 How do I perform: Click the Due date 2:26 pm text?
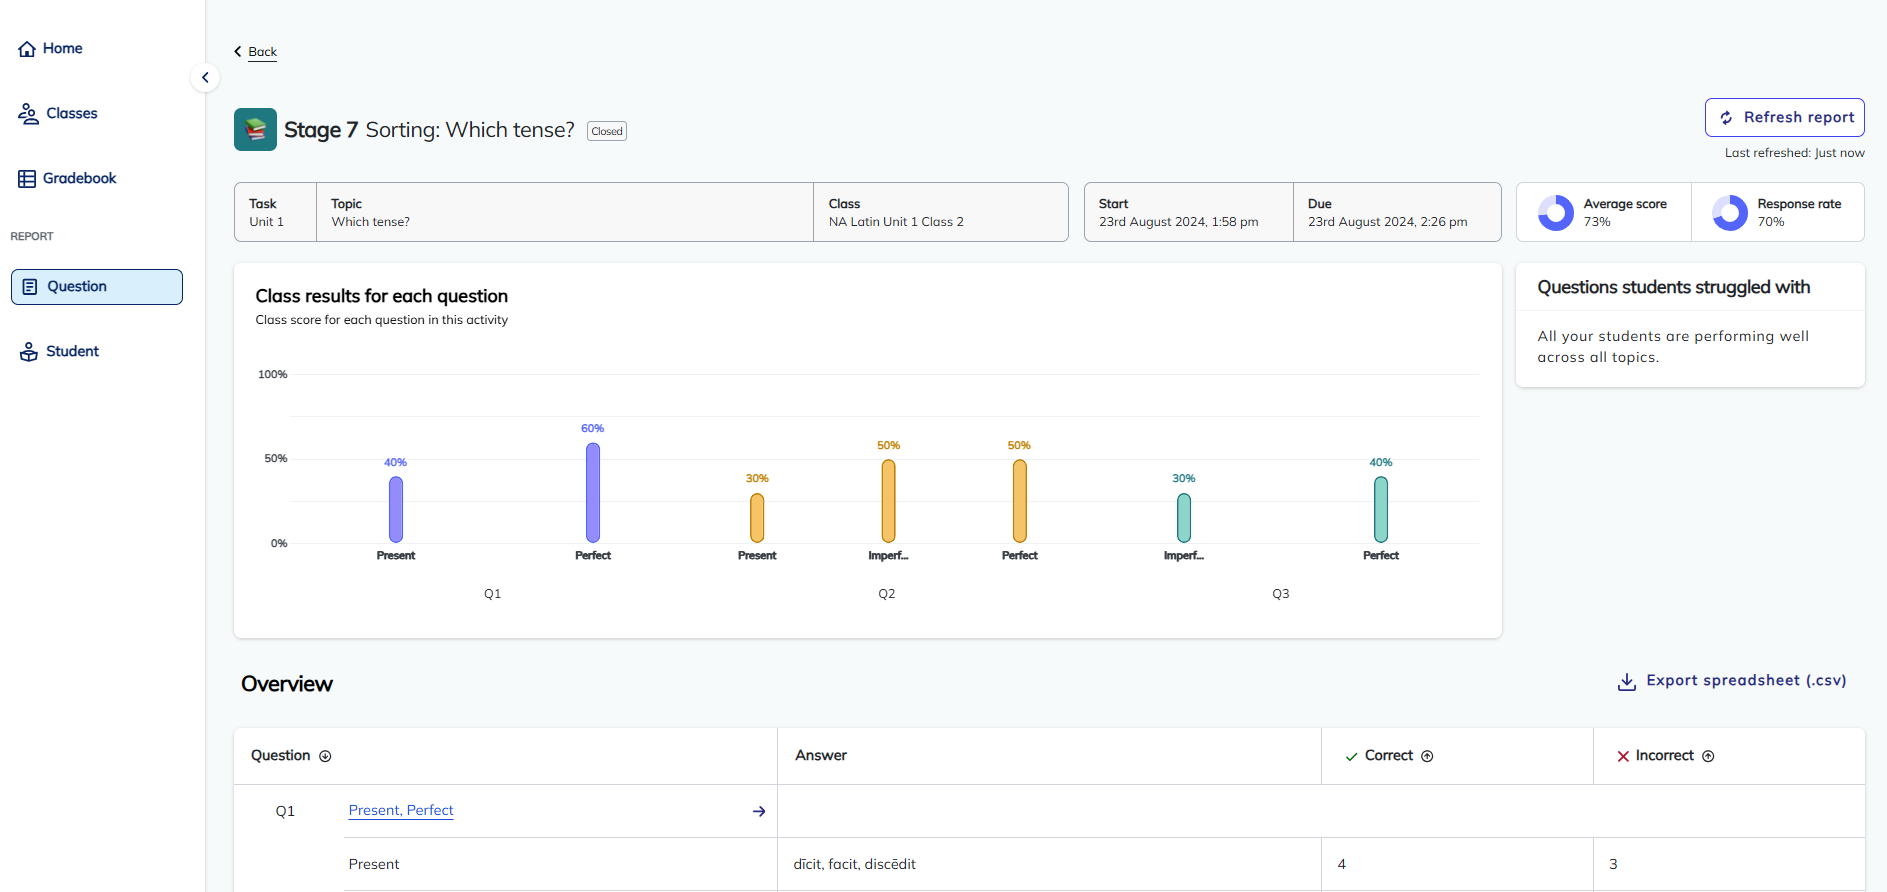1388,222
